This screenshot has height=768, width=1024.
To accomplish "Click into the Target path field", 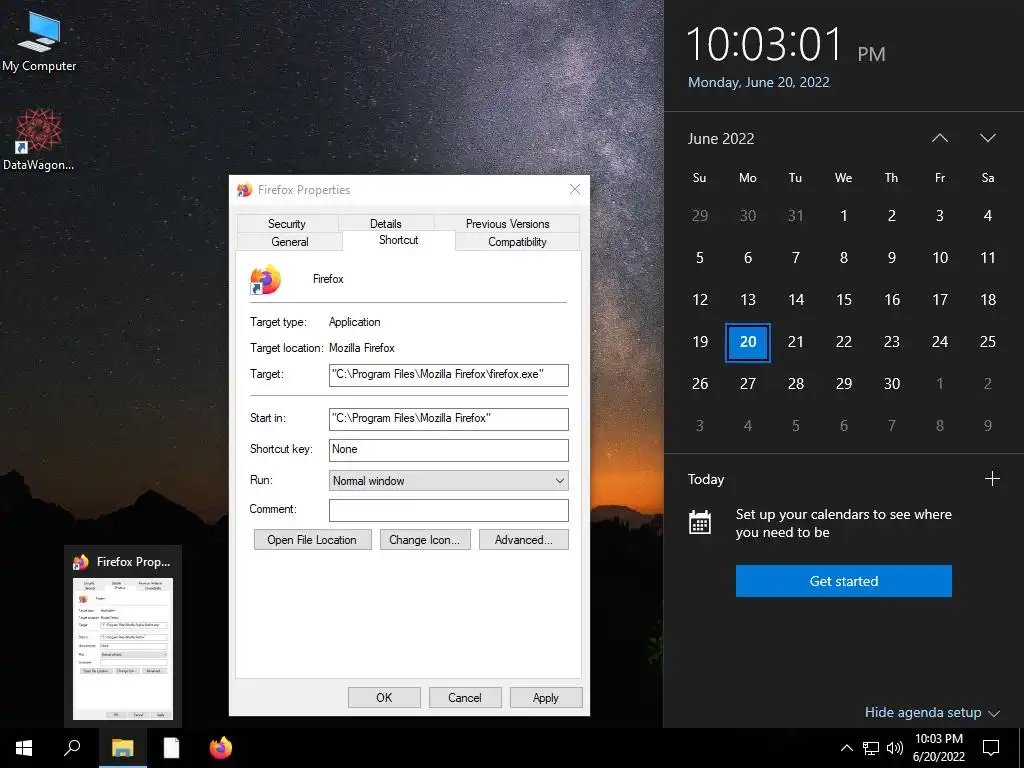I will point(449,375).
